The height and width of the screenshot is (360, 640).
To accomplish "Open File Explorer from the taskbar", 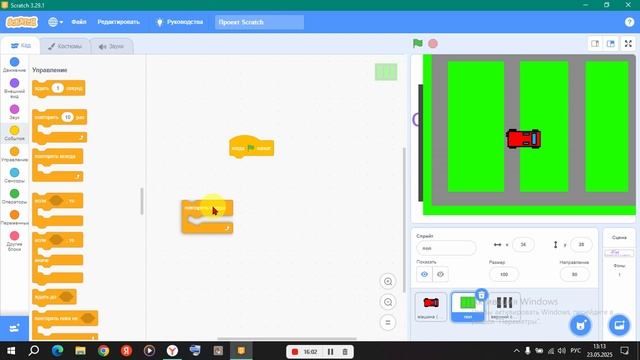I will click(80, 351).
